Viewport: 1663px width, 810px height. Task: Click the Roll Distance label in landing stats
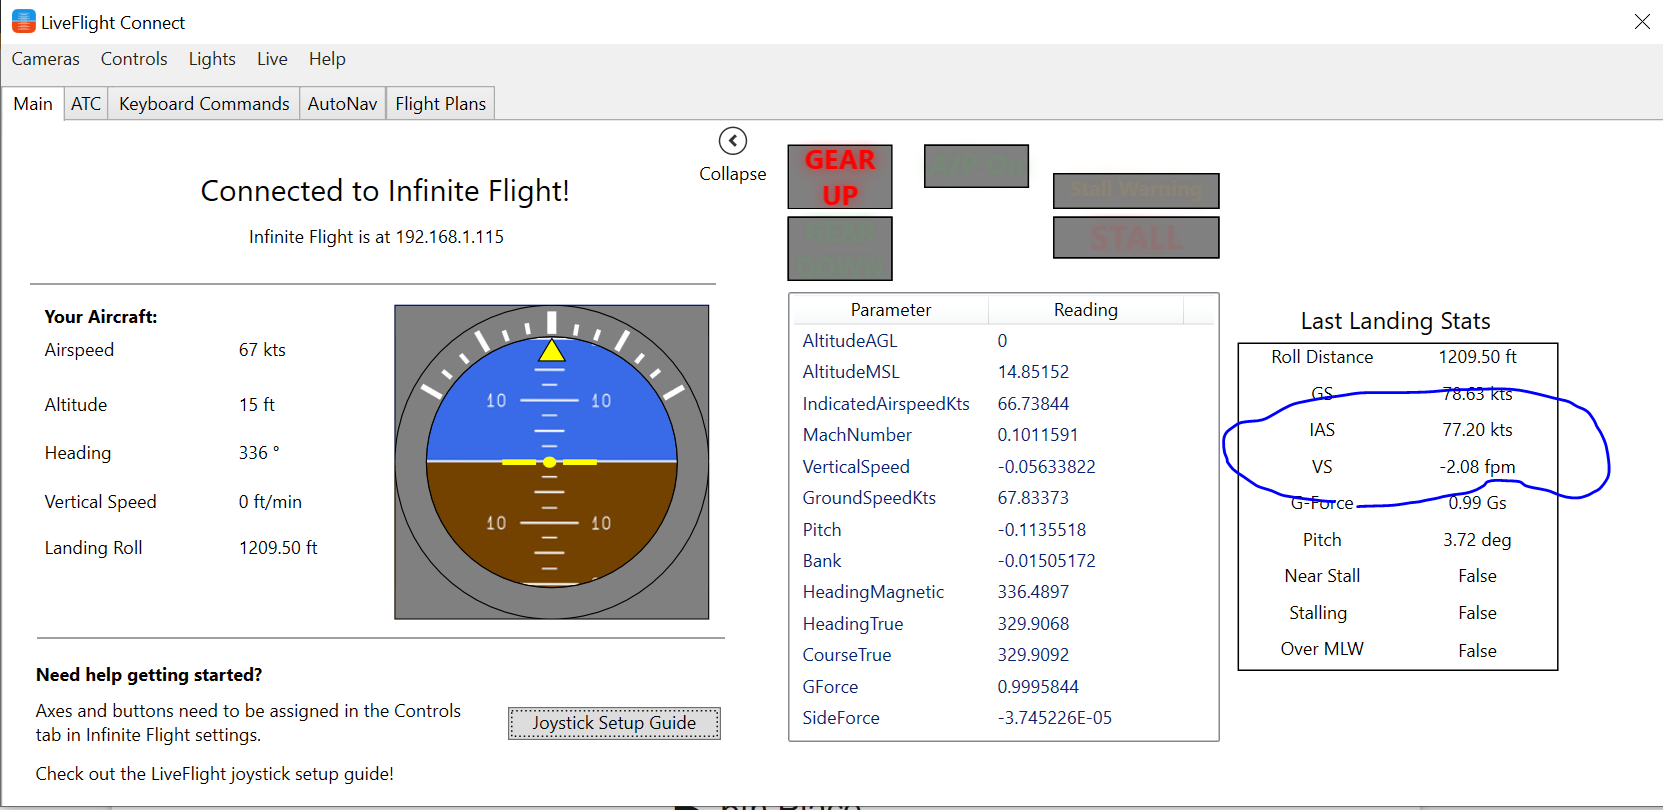pos(1322,357)
